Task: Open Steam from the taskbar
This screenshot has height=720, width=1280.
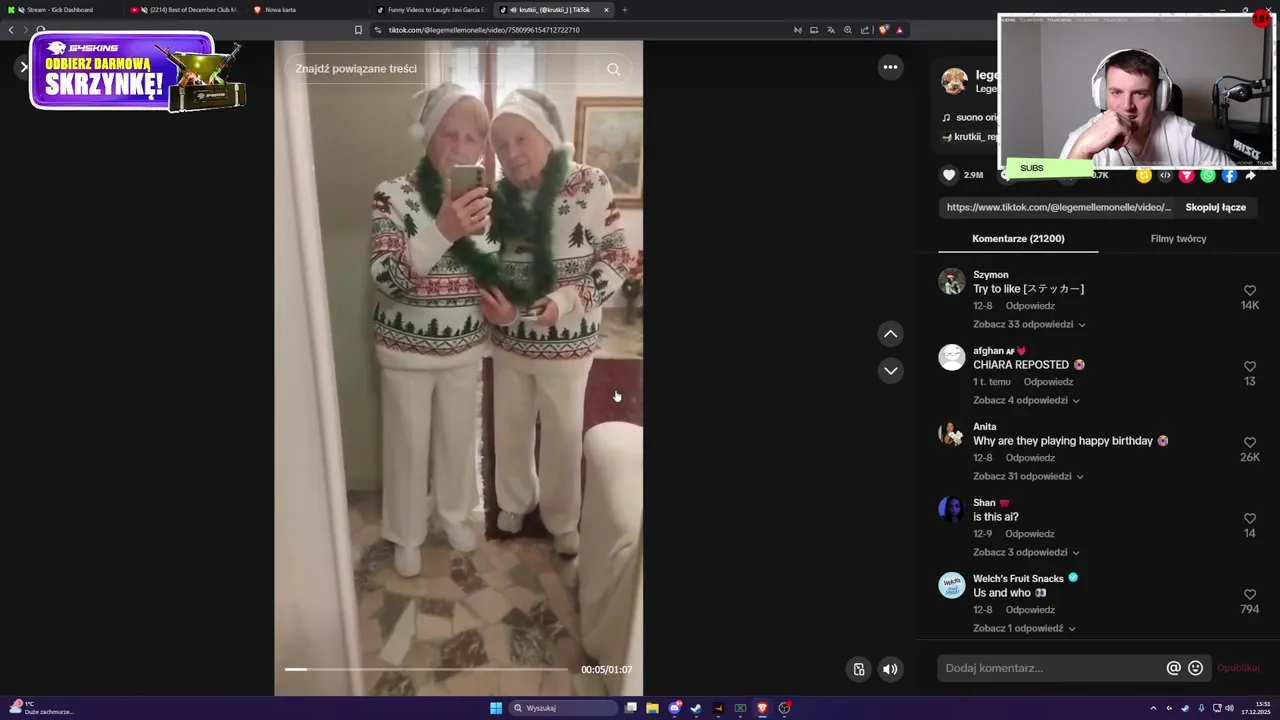Action: click(696, 708)
